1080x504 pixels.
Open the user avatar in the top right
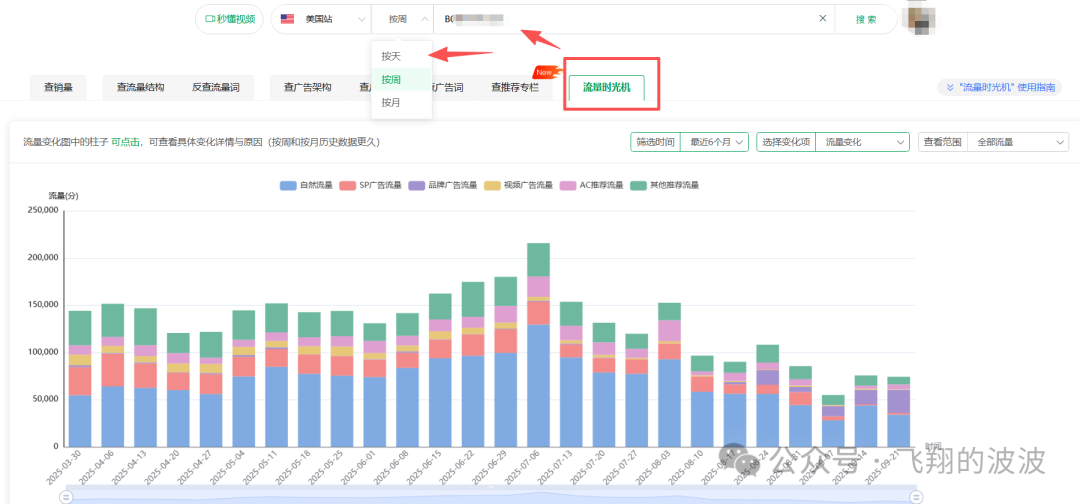tap(920, 16)
